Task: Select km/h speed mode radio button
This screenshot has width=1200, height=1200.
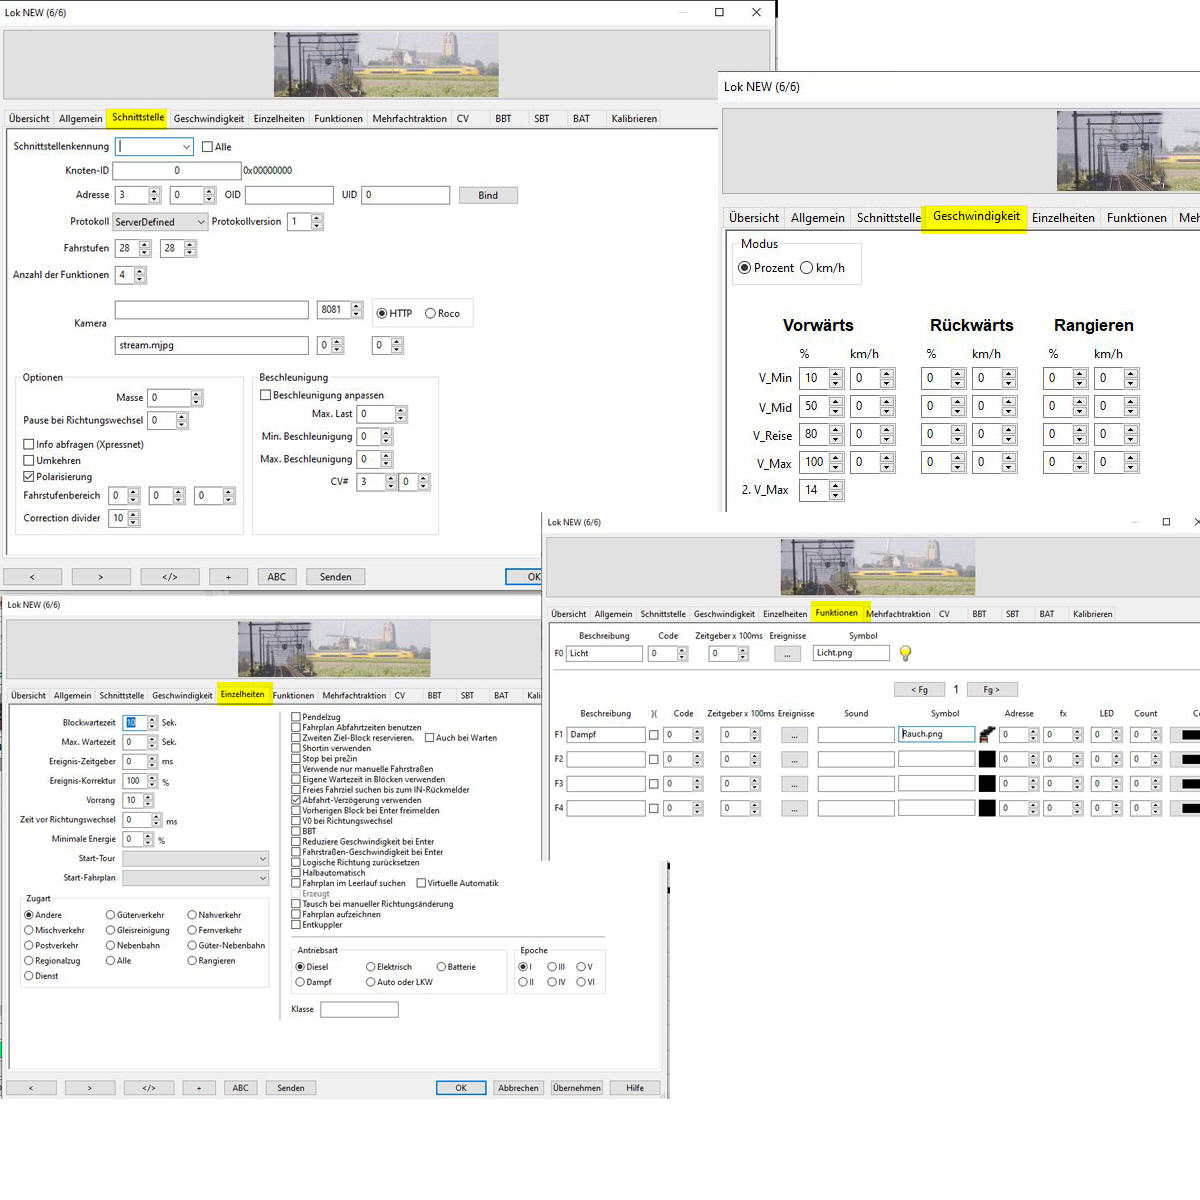Action: 807,268
